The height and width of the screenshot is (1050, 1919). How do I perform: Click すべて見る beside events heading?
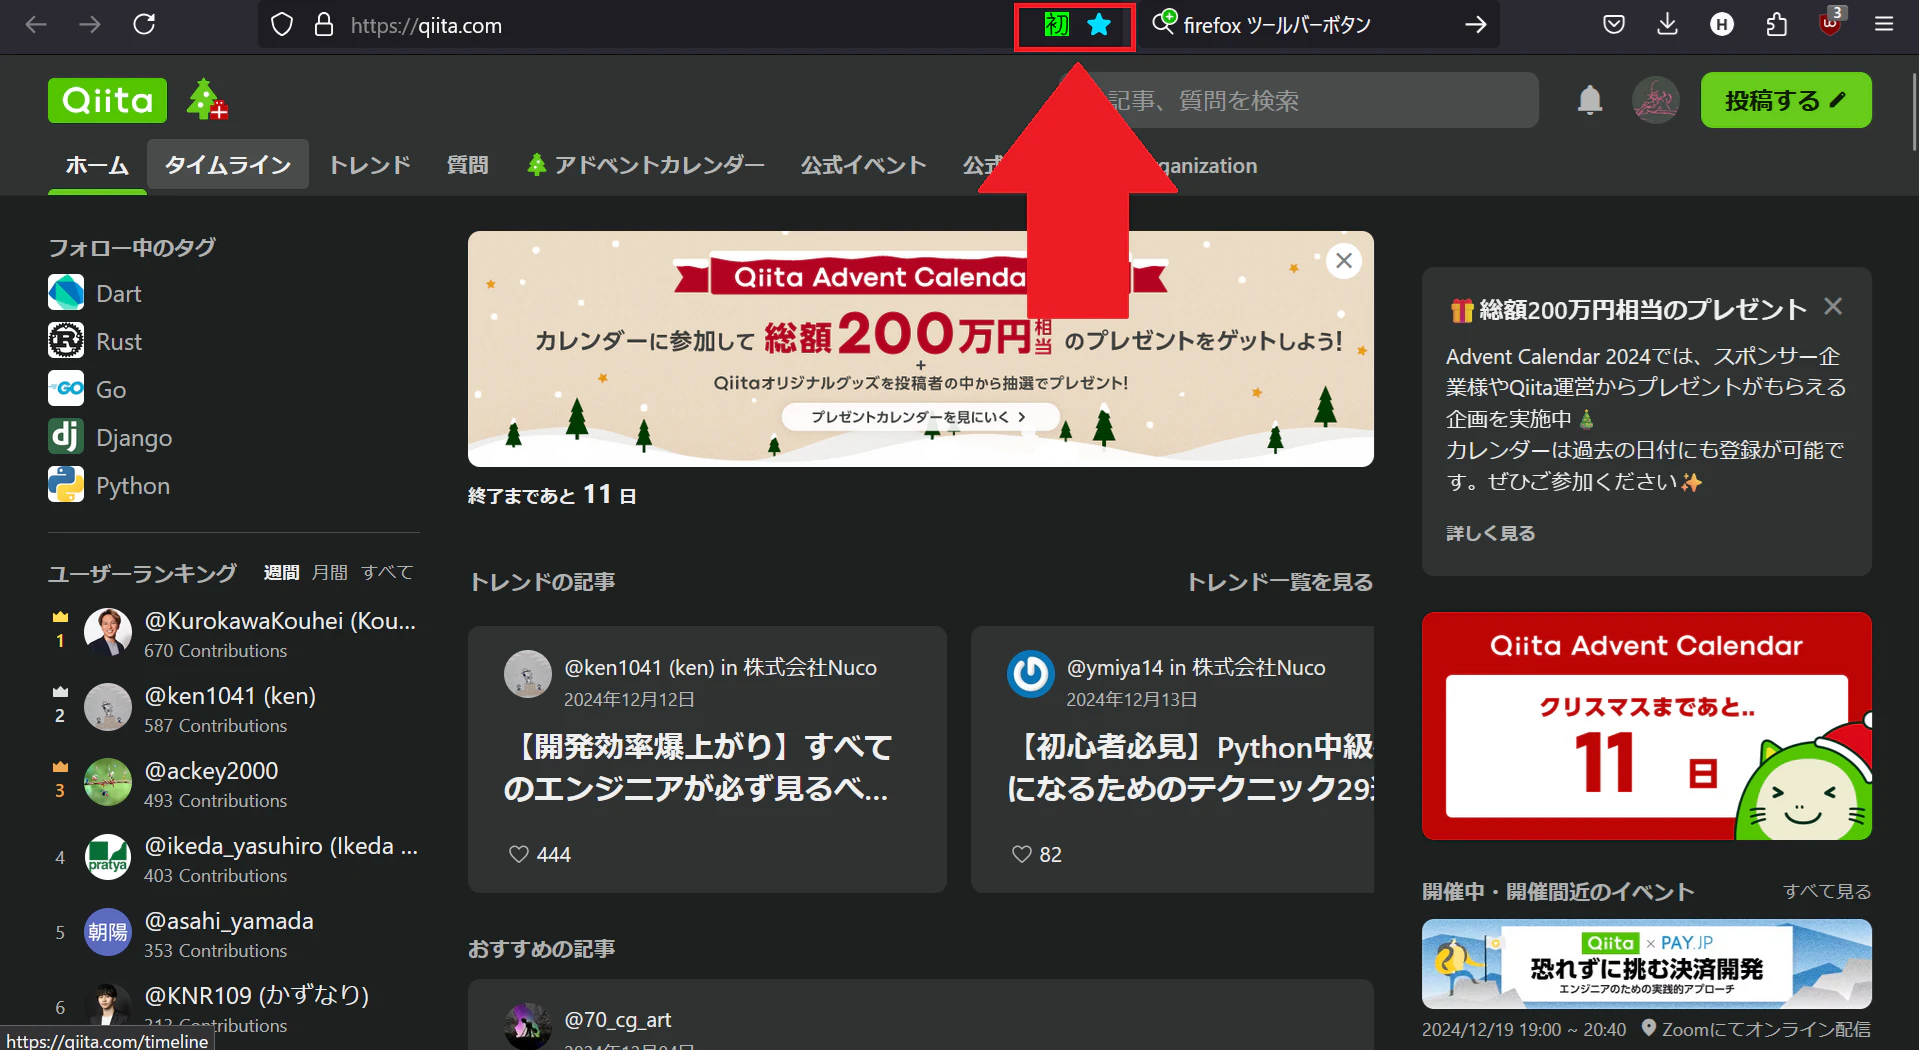[x=1827, y=891]
